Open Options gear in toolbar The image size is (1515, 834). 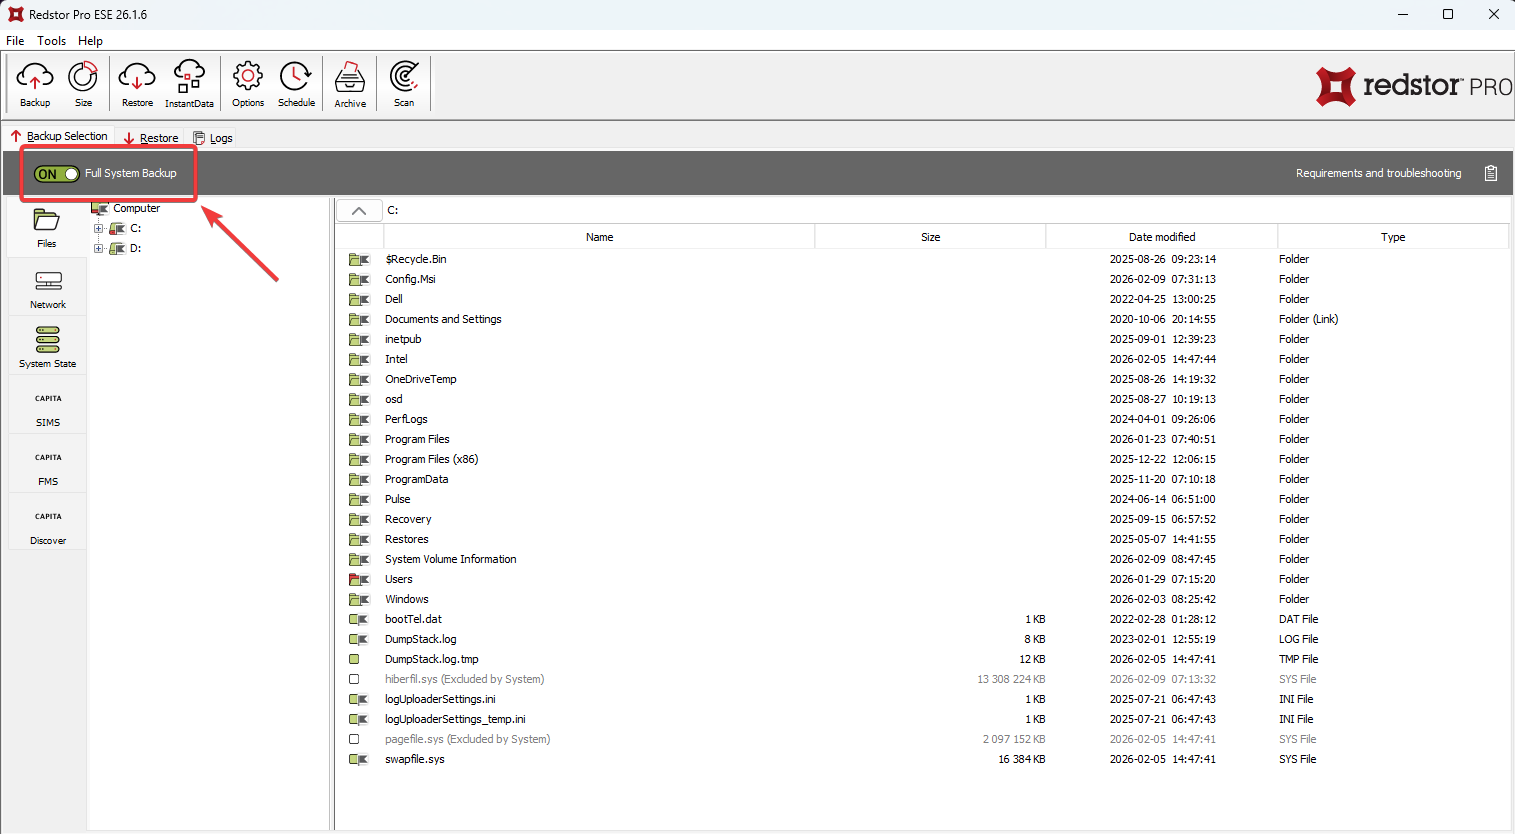click(248, 84)
